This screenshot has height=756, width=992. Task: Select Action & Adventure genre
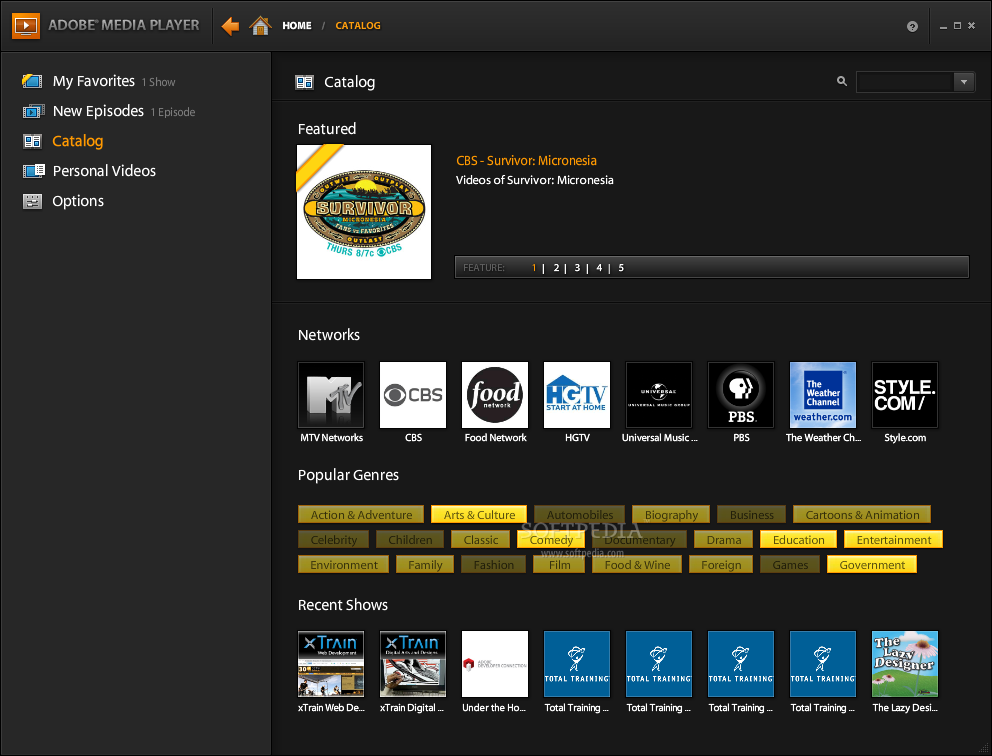click(x=361, y=515)
